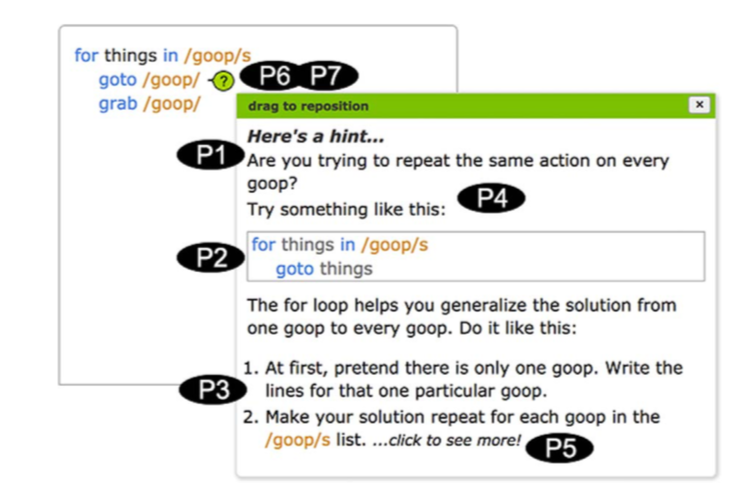Click the P5 annotation marker
734x492 pixels.
coord(559,448)
